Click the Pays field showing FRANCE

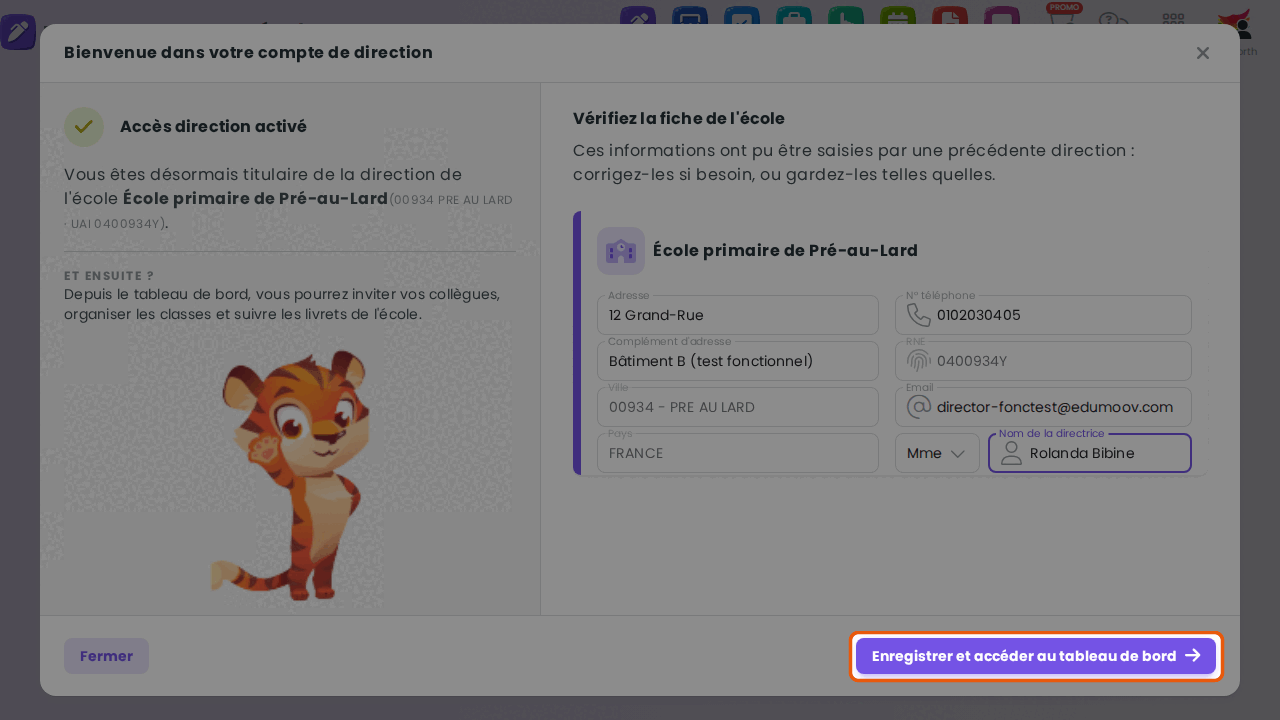[x=738, y=453]
